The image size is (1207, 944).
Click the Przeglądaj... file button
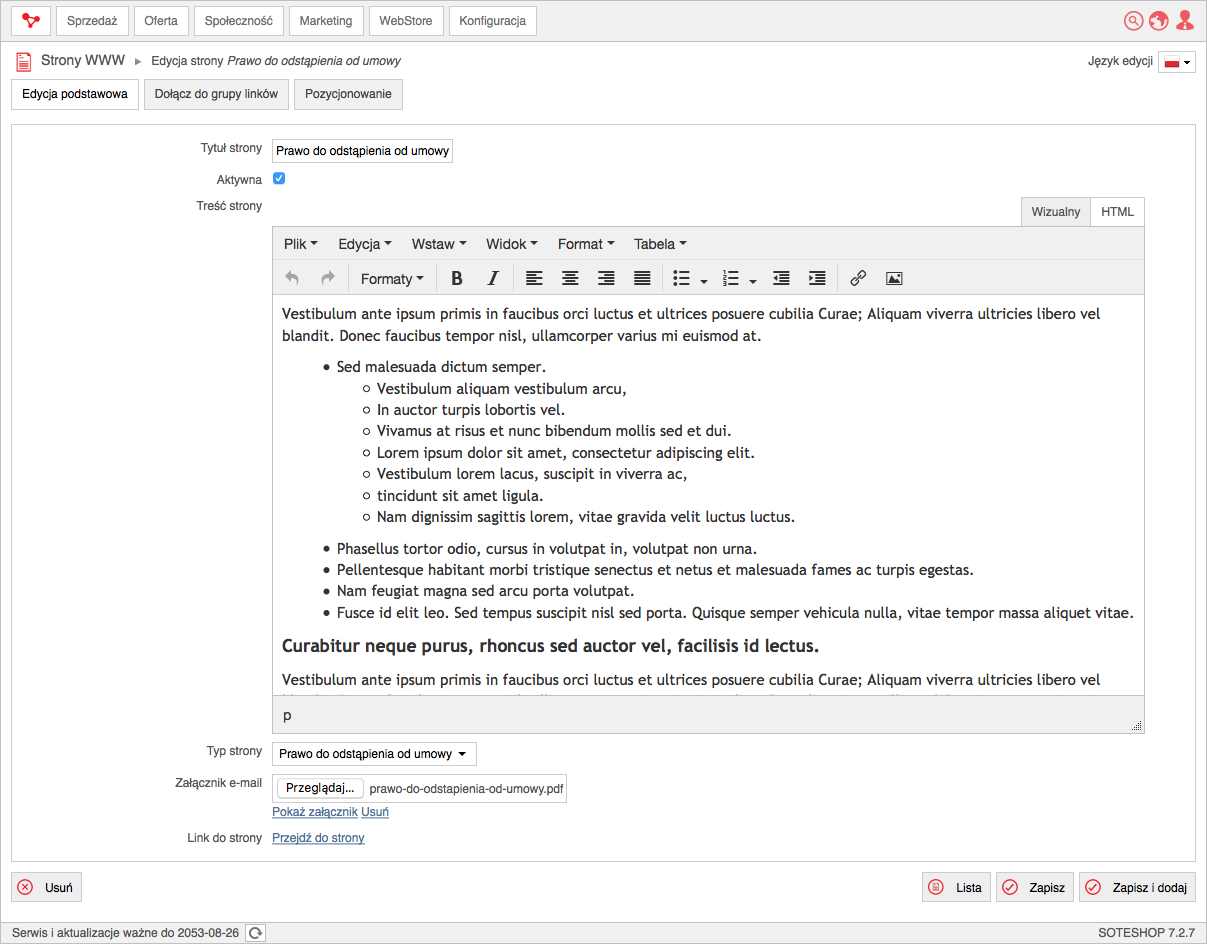[x=320, y=788]
